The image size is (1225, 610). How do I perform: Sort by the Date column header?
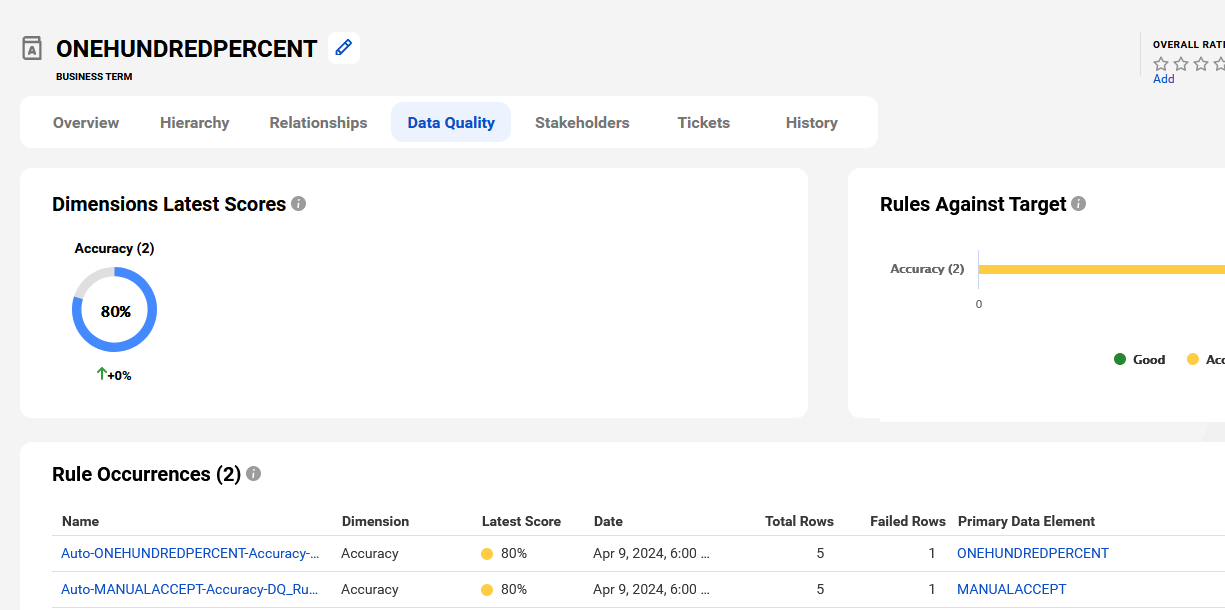[608, 521]
